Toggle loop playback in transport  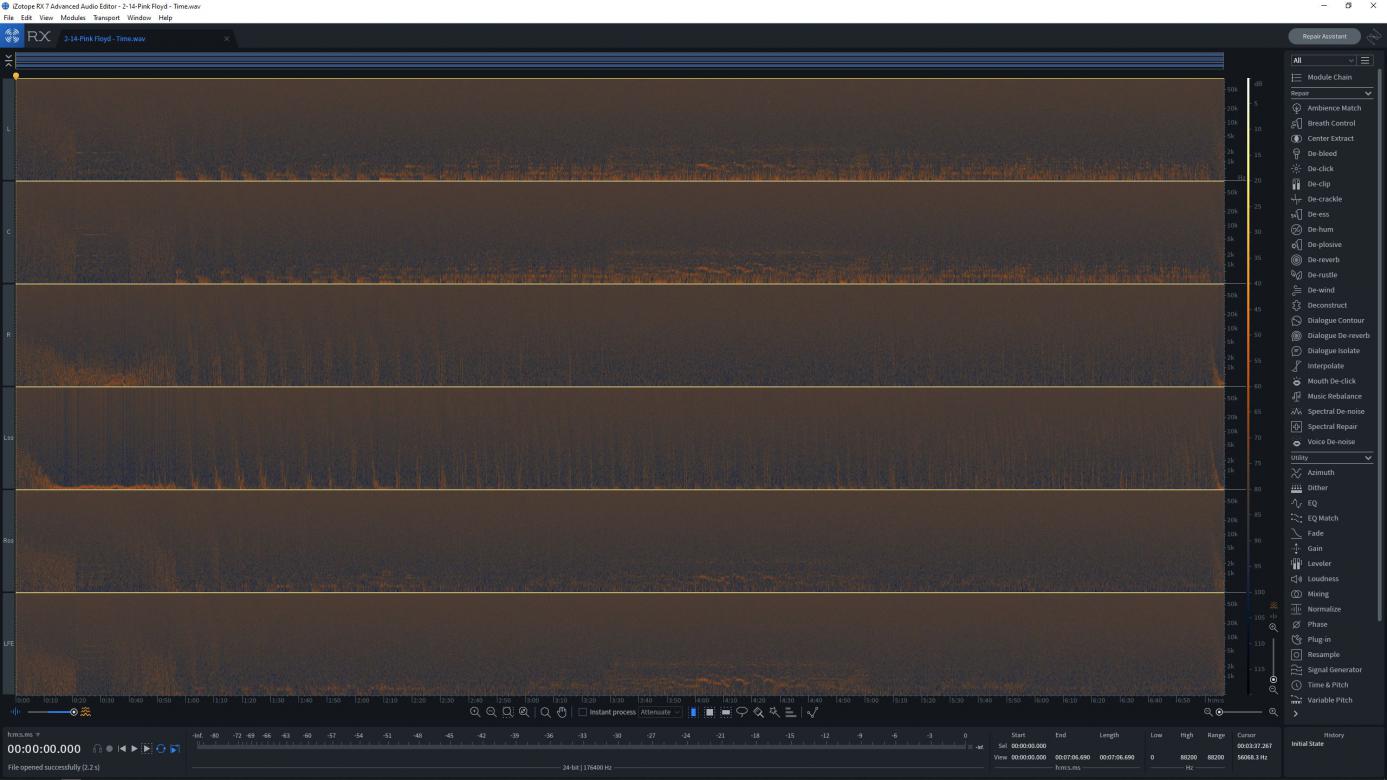(160, 749)
